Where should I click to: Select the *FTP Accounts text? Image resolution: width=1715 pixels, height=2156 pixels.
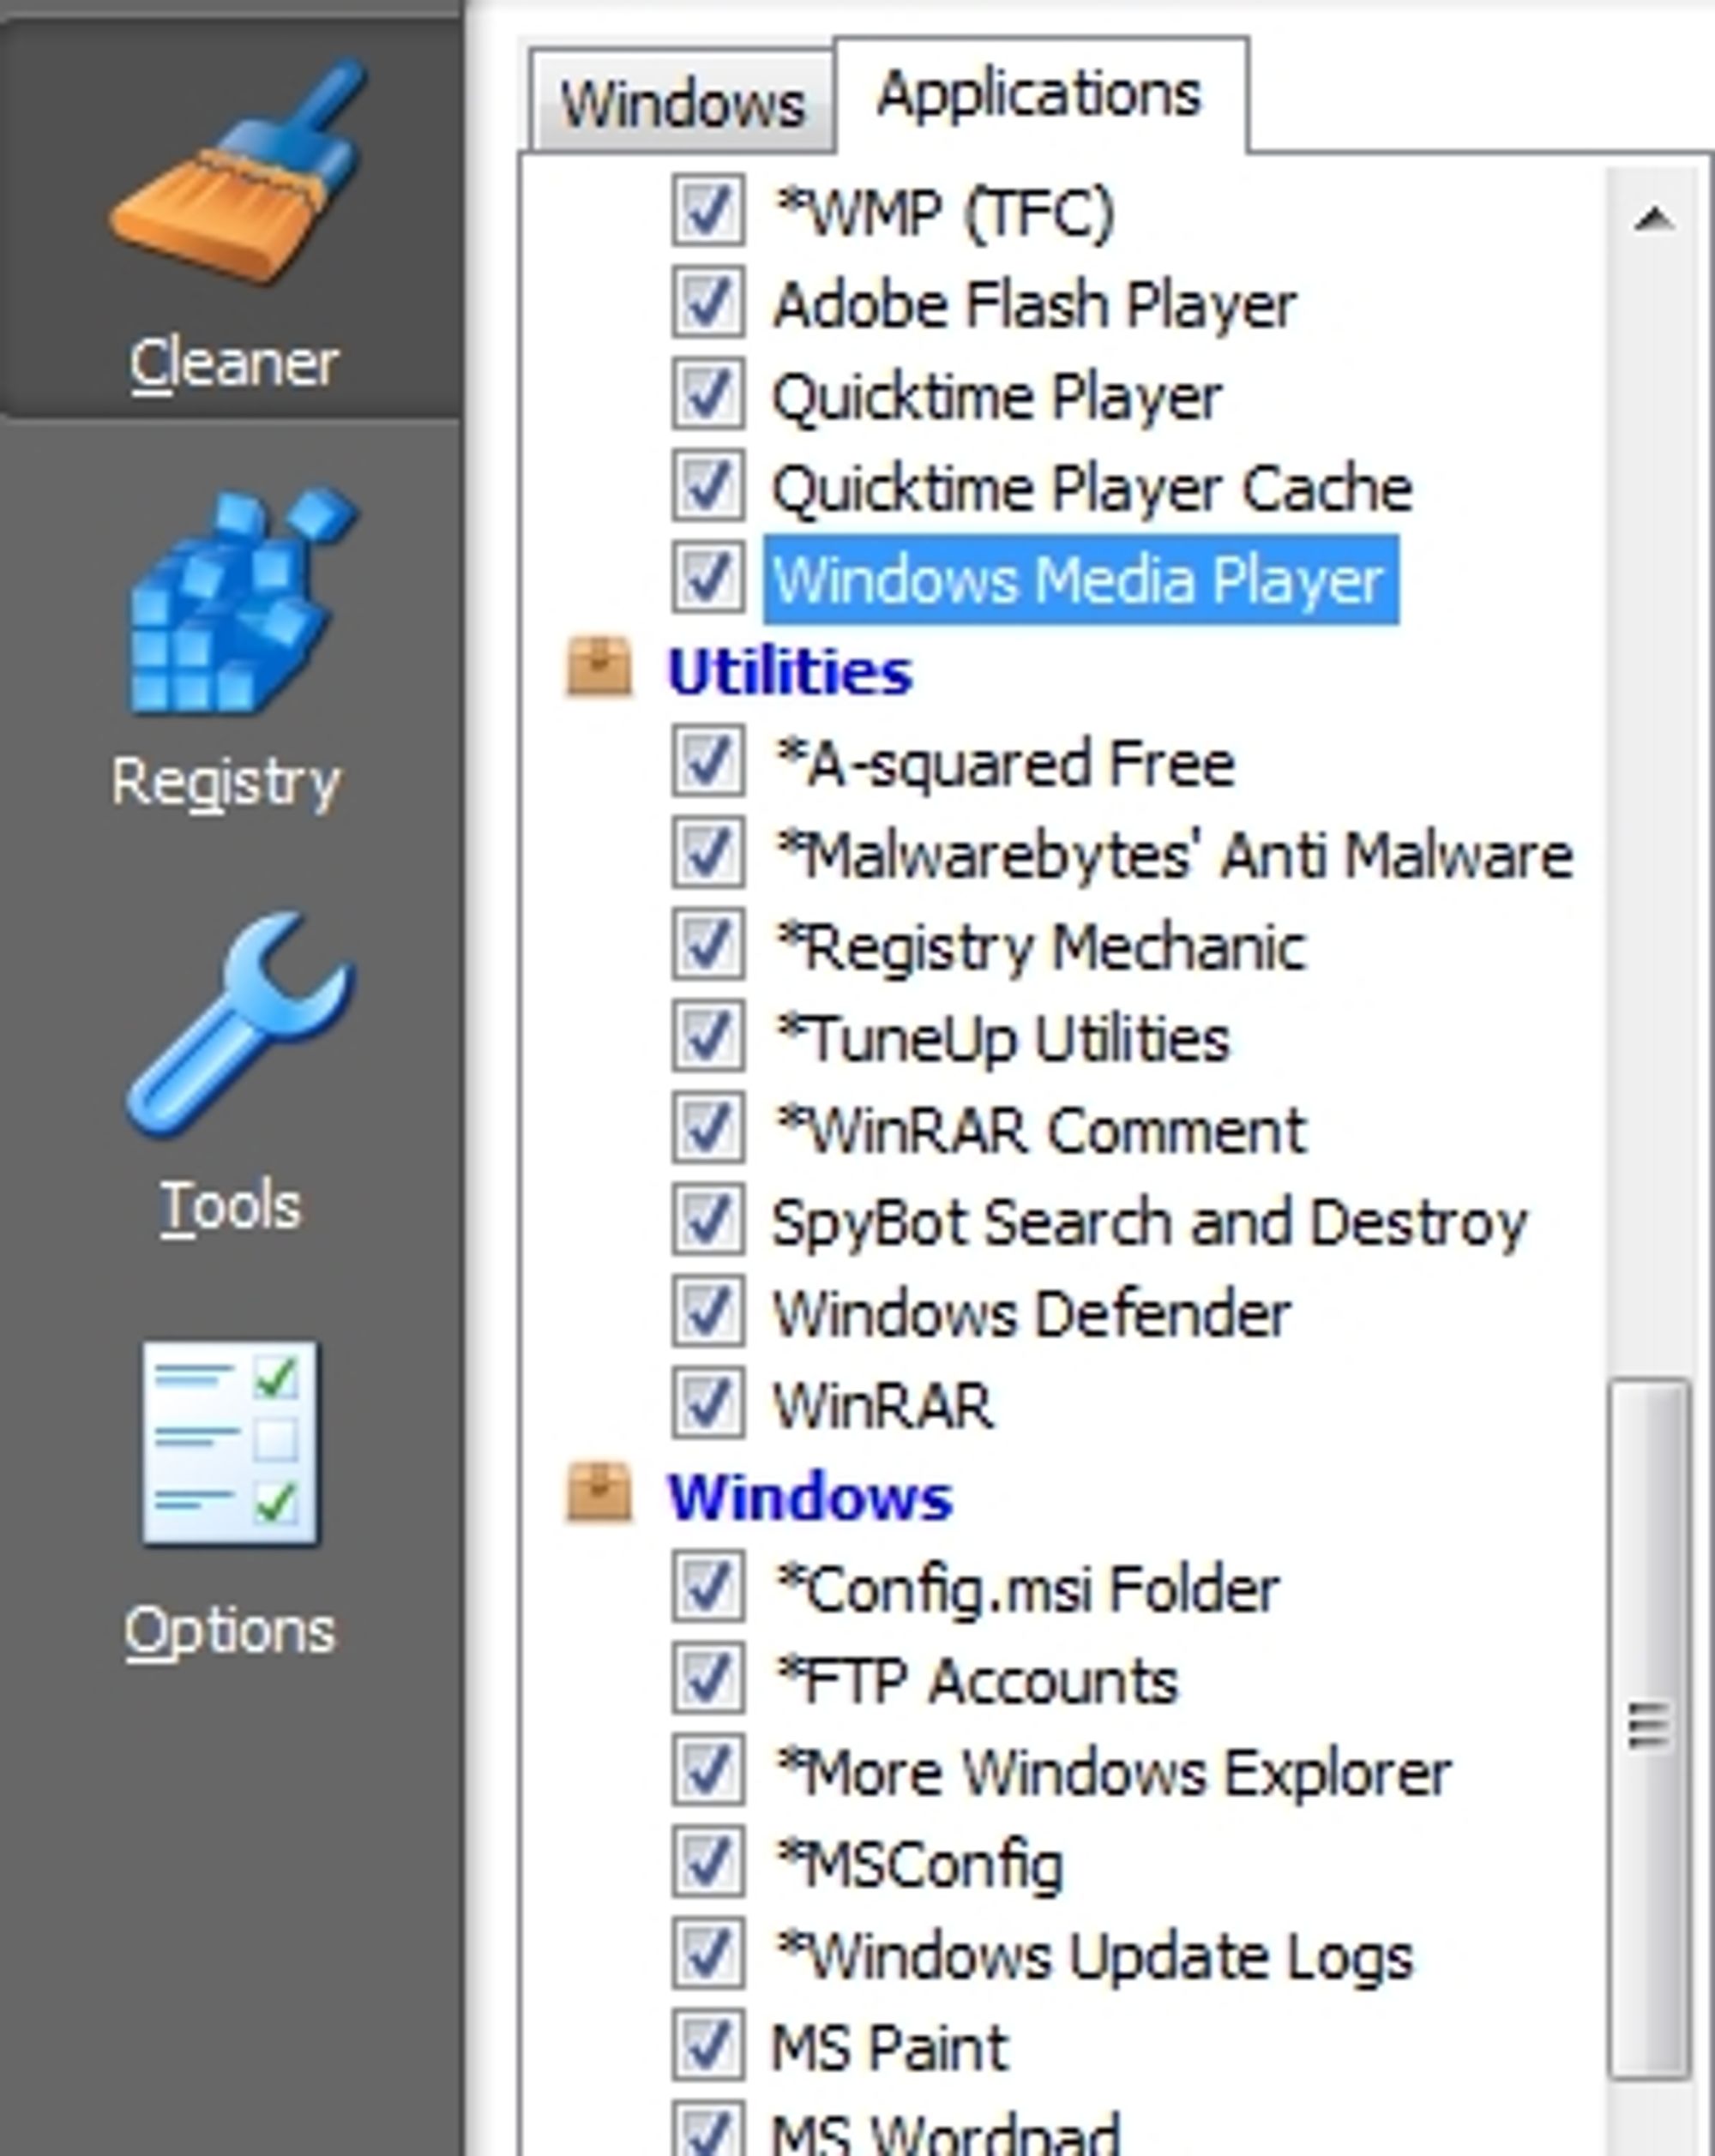tap(977, 1681)
